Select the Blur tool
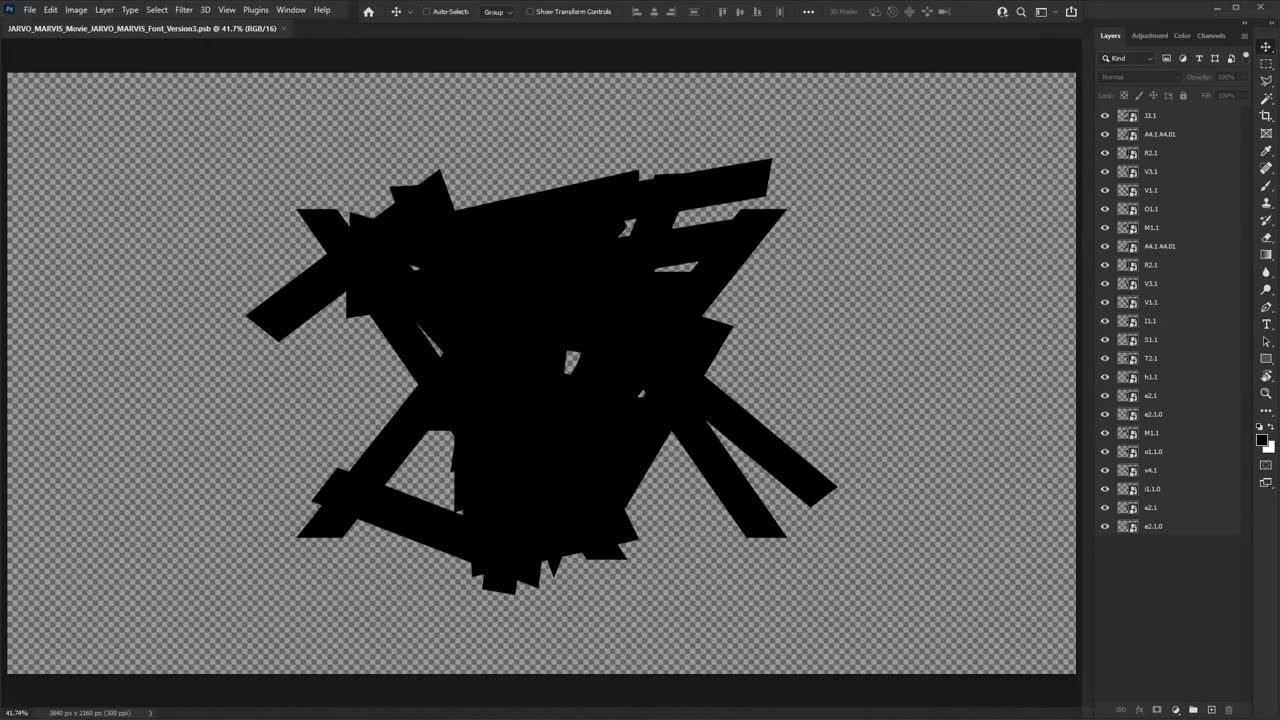The image size is (1280, 720). click(x=1266, y=272)
